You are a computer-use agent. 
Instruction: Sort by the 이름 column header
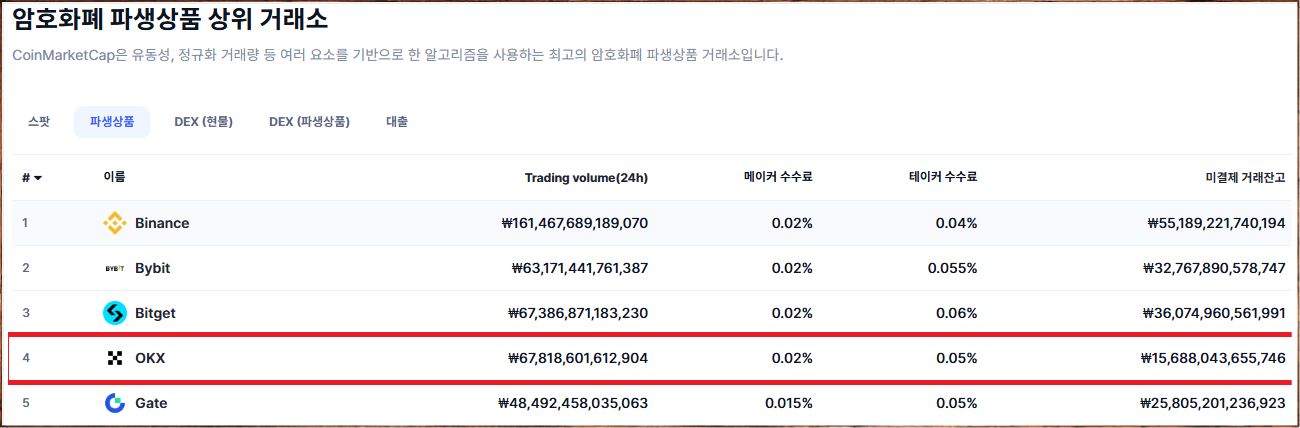[x=114, y=177]
